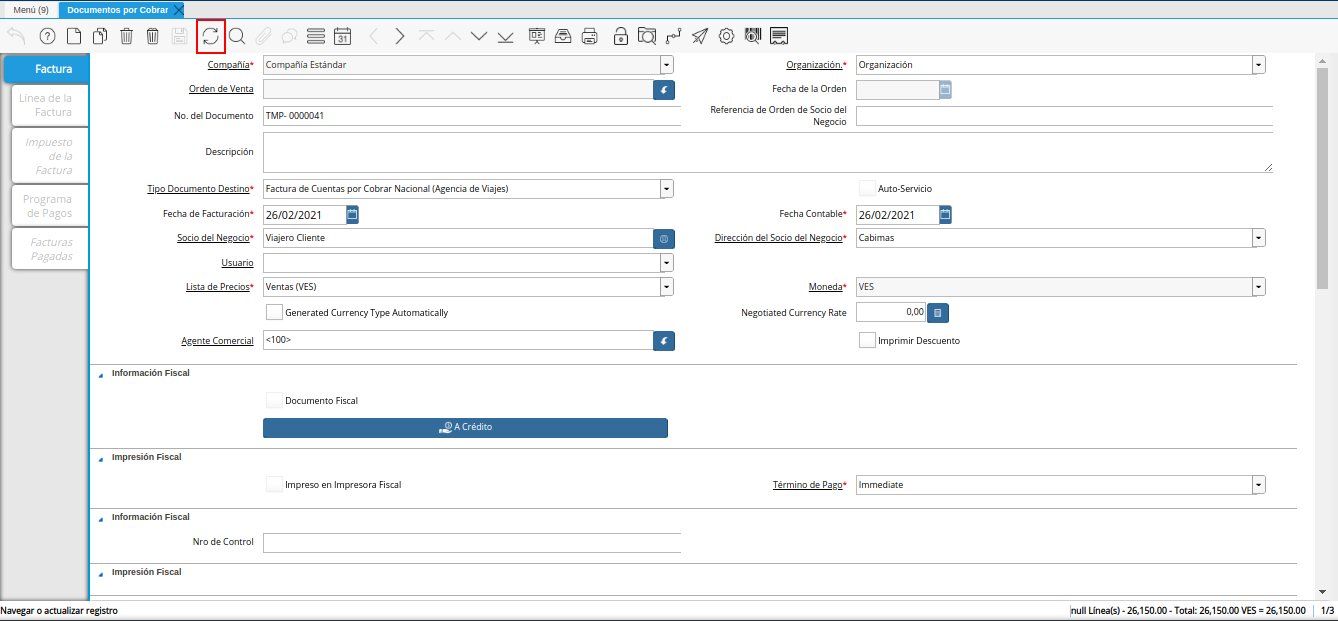Click the Descripción text field
1338x621 pixels.
[x=767, y=153]
